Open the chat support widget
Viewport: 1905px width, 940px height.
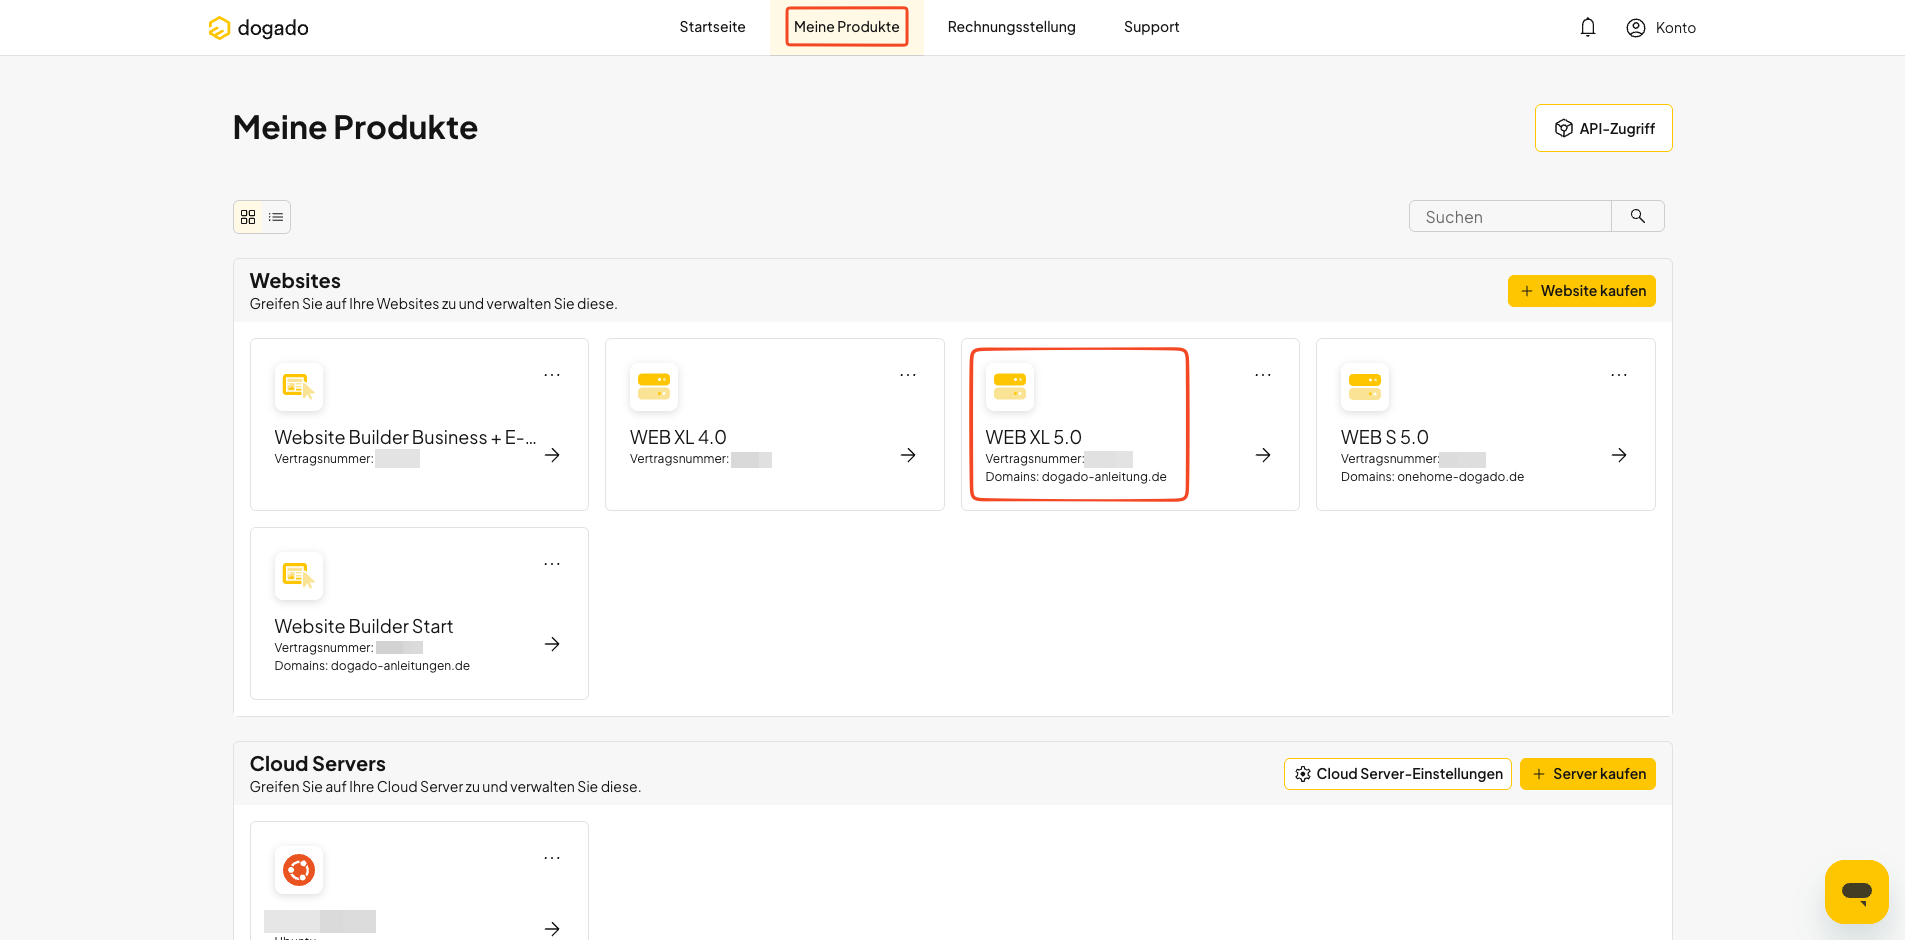1857,892
